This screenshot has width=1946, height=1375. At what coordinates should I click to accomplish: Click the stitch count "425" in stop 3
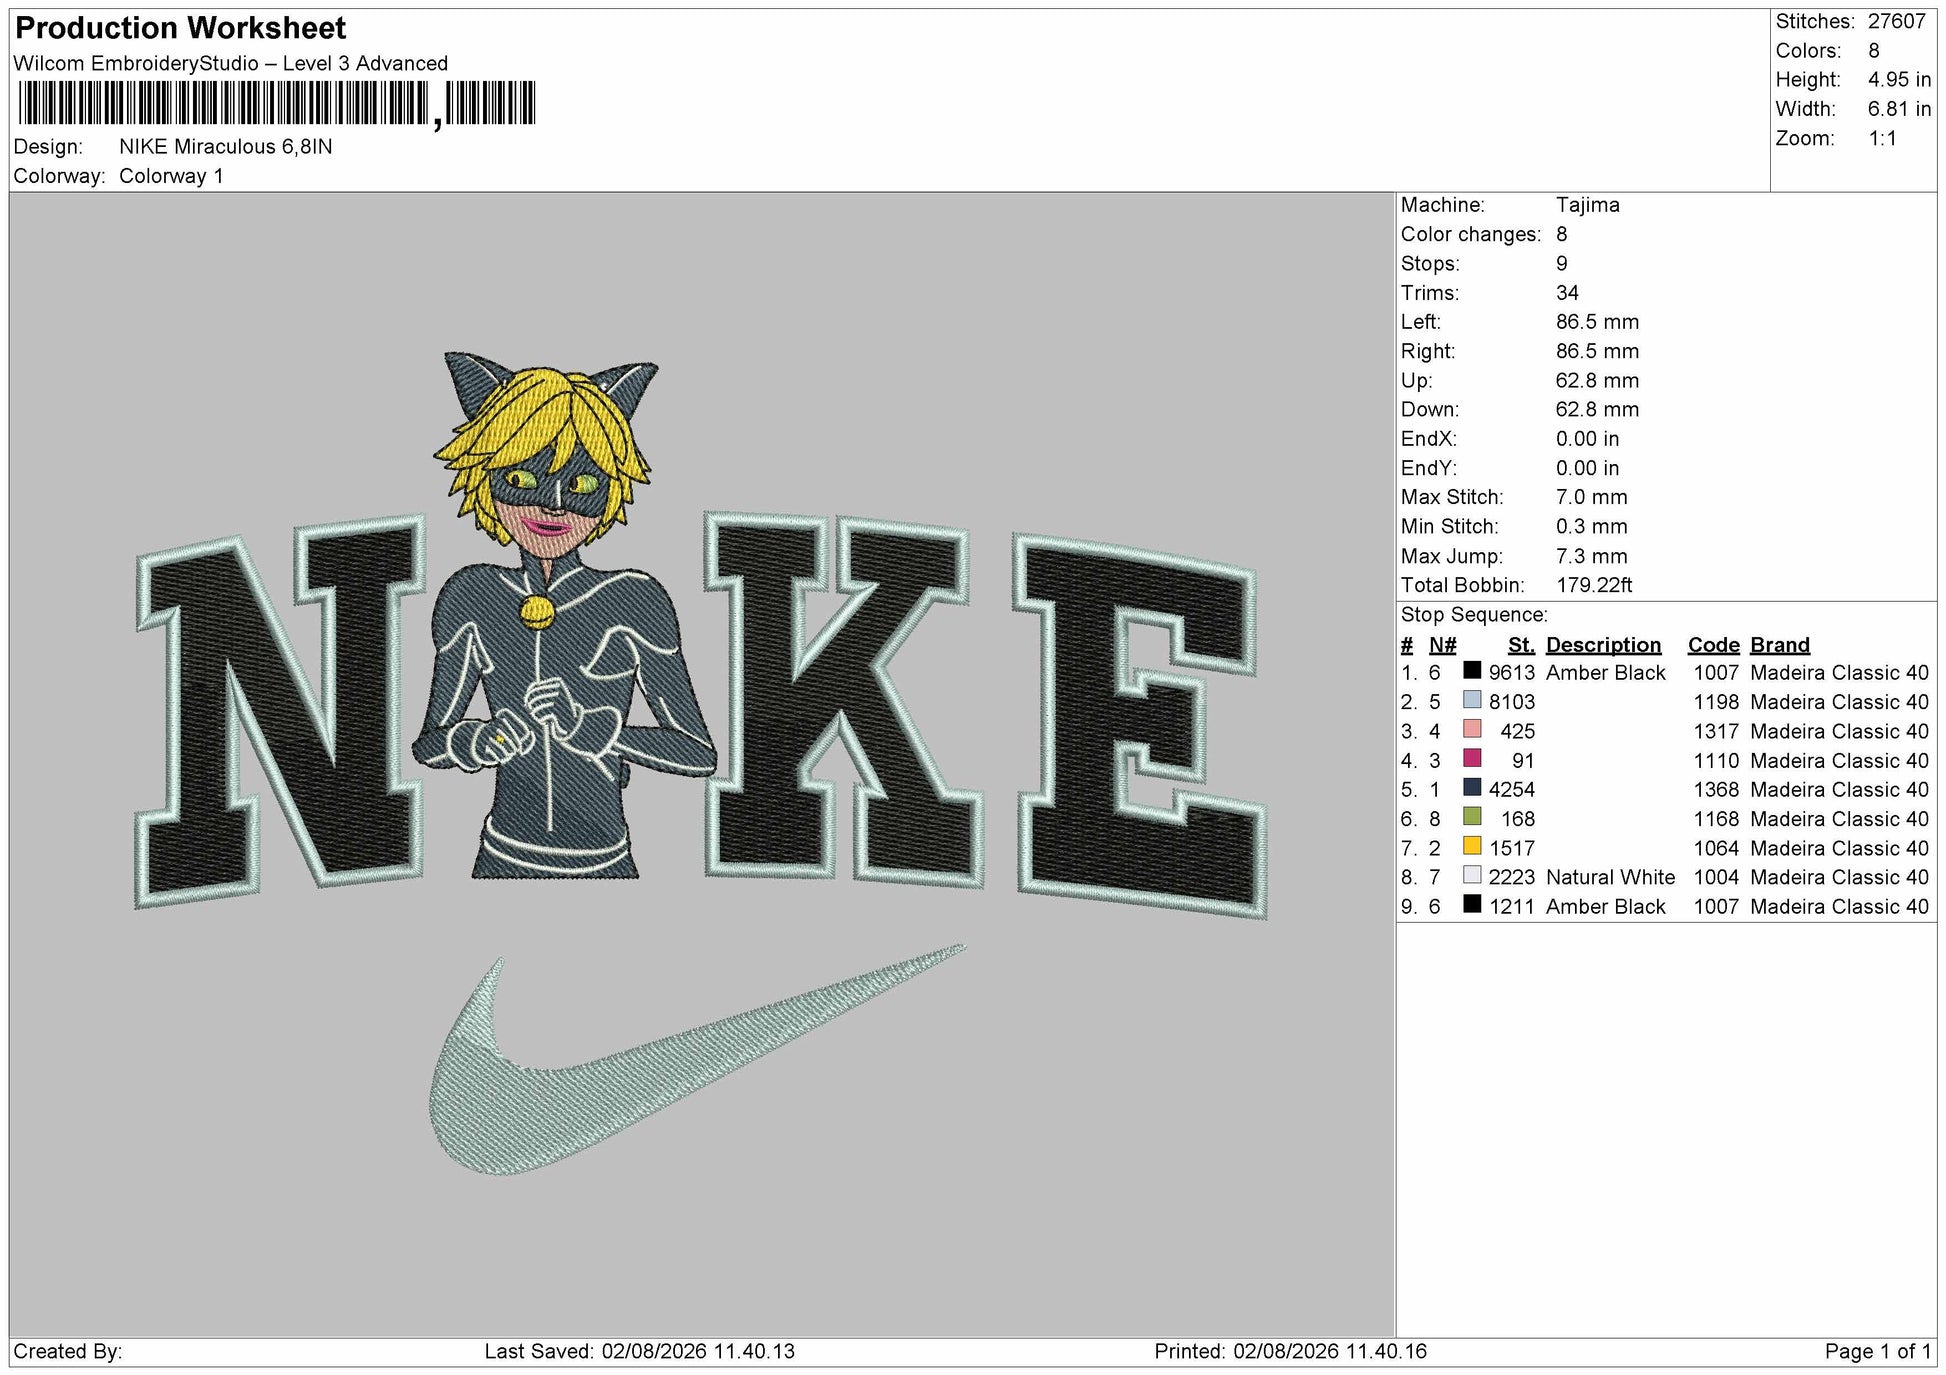[1517, 731]
